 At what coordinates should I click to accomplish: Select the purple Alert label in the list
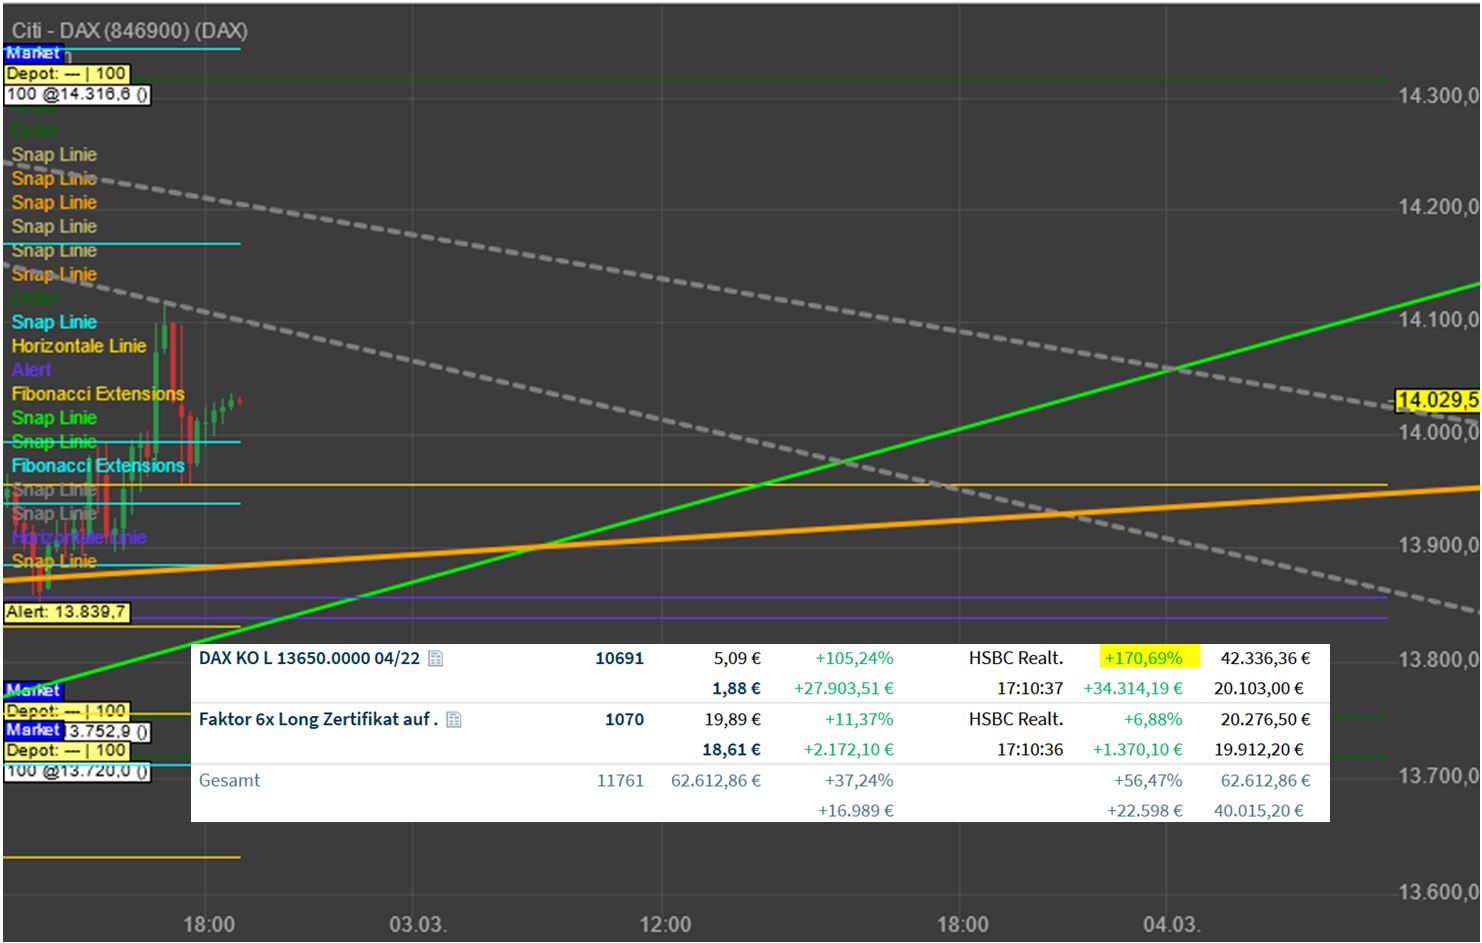point(31,370)
